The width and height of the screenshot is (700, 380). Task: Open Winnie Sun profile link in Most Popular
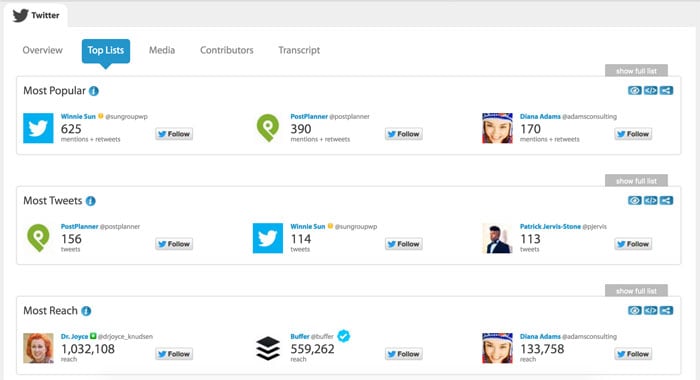point(78,117)
